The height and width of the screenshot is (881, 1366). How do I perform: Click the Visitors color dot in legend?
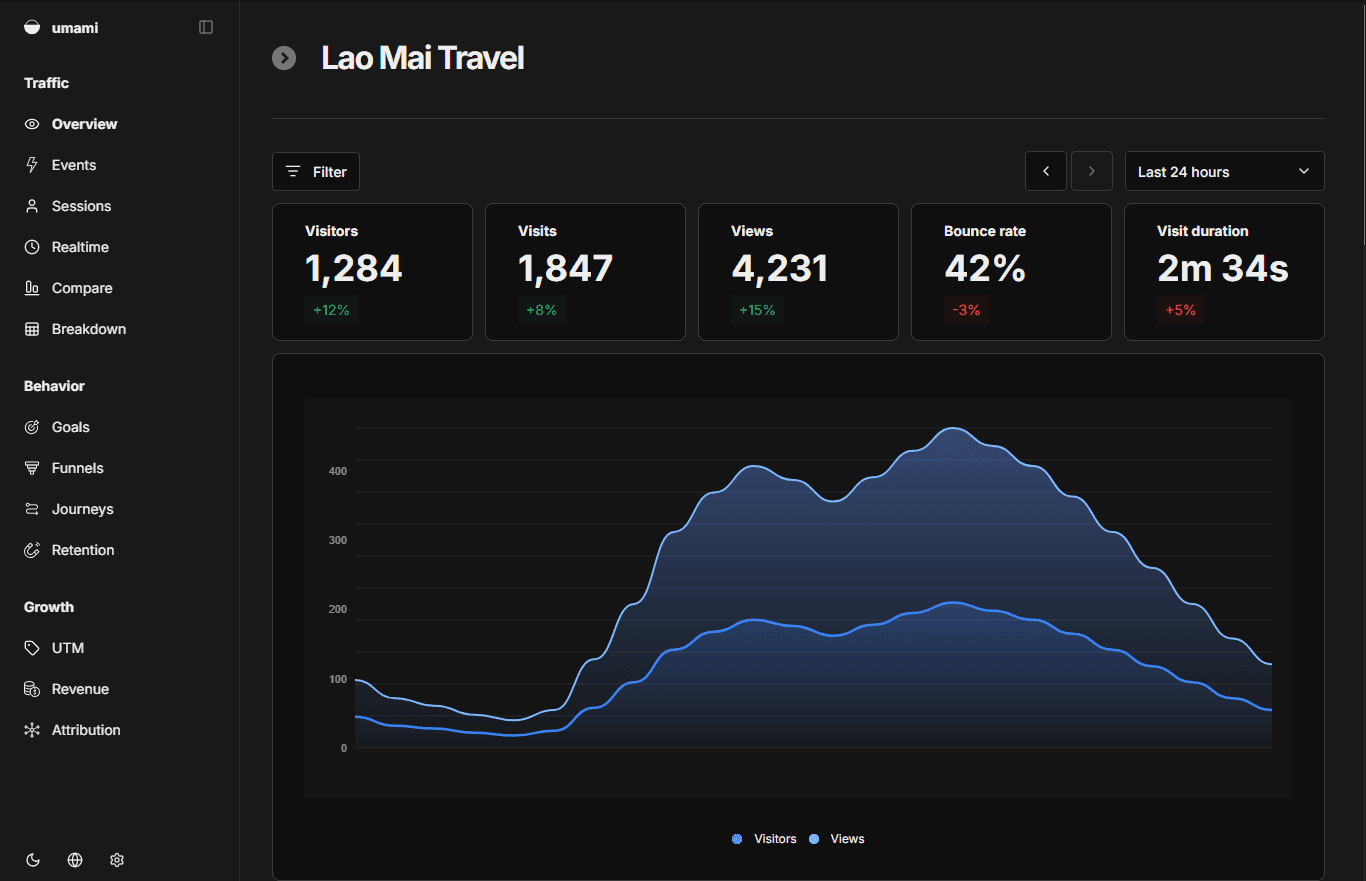(x=737, y=839)
